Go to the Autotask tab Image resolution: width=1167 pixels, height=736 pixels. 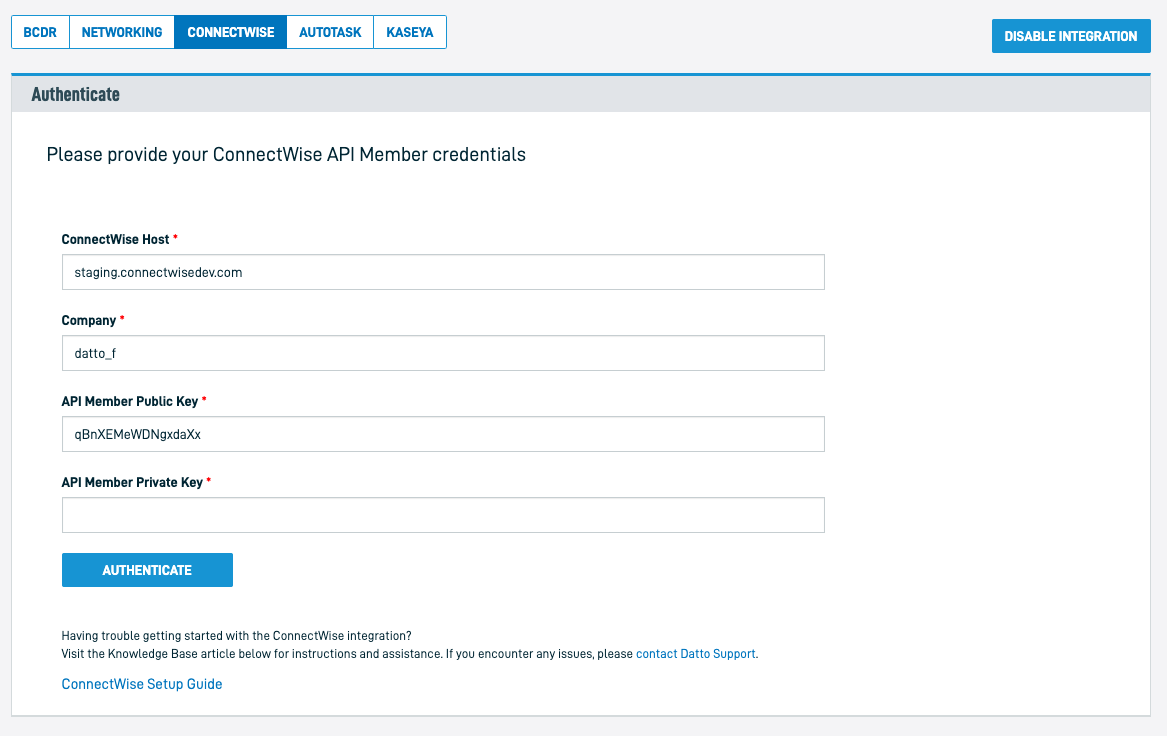pyautogui.click(x=330, y=32)
